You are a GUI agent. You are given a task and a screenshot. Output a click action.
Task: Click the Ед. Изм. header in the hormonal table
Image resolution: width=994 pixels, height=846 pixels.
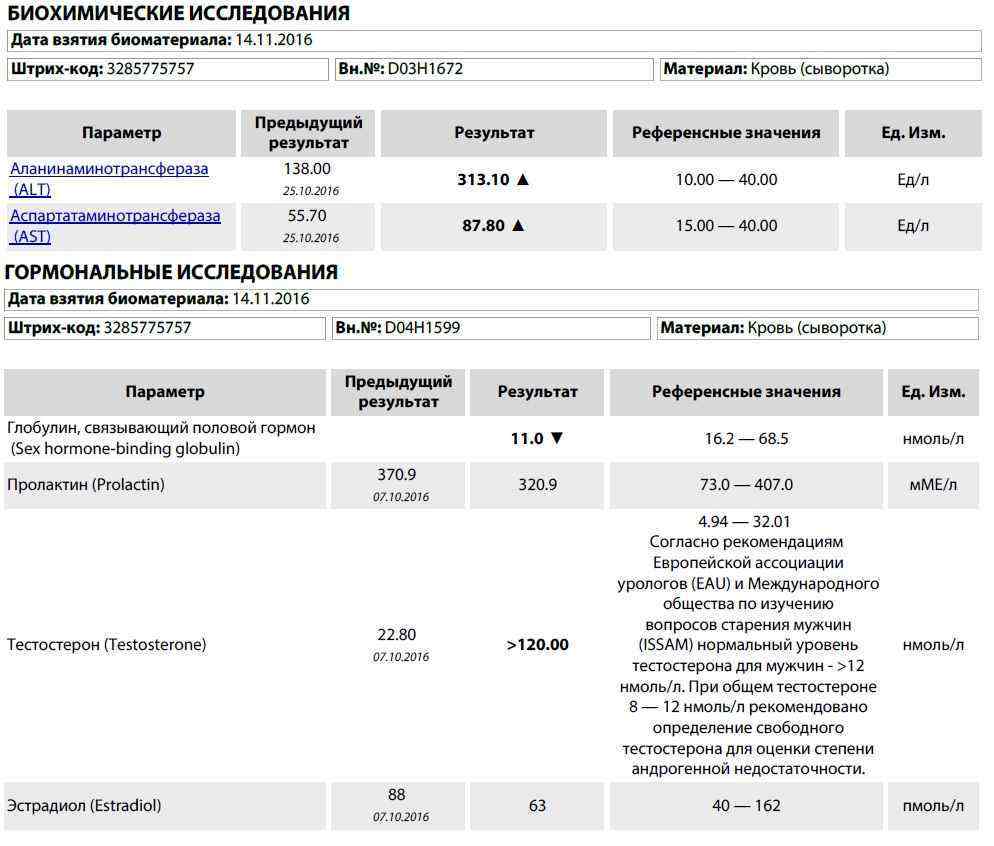(932, 392)
